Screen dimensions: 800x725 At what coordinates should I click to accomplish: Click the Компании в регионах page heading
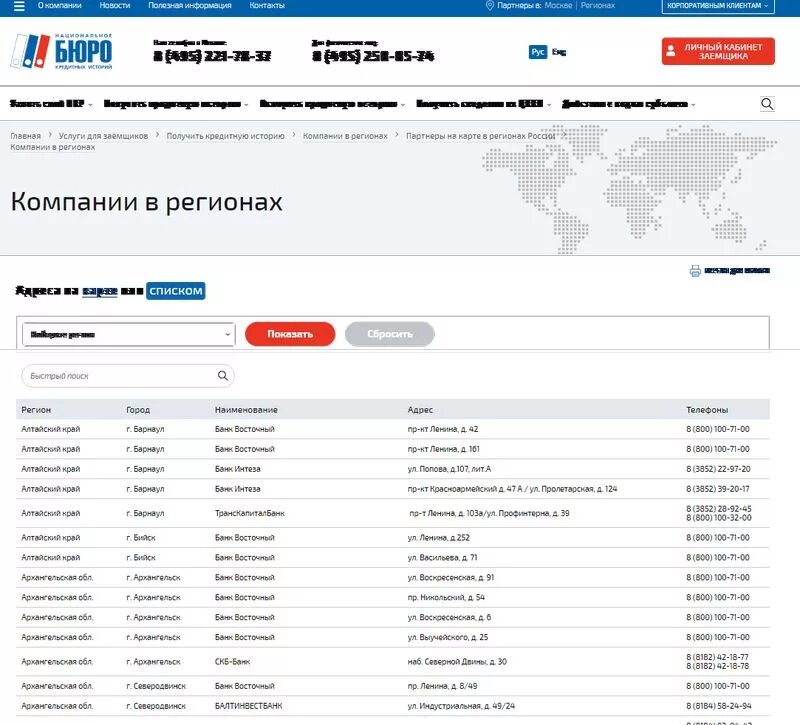click(x=146, y=202)
